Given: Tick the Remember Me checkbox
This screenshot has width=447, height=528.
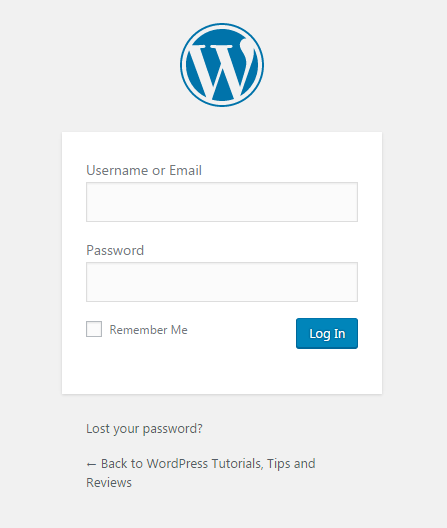Looking at the screenshot, I should click(94, 329).
